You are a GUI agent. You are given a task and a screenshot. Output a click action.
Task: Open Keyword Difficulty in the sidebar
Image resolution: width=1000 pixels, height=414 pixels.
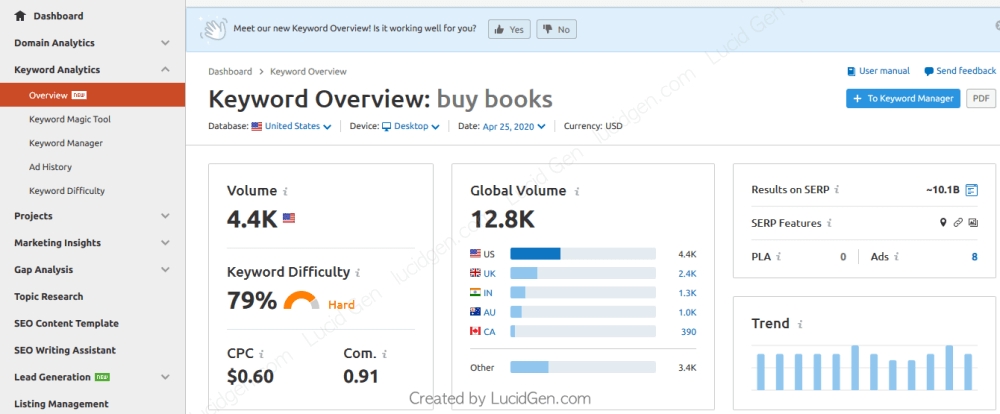[x=67, y=190]
